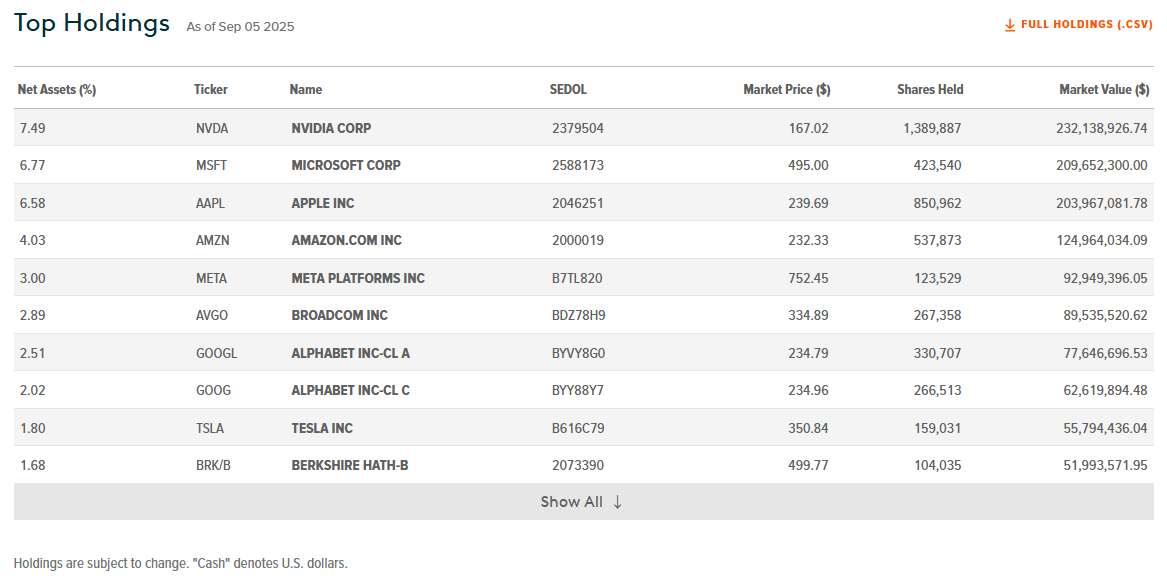Click the Ticker column header

tap(211, 89)
